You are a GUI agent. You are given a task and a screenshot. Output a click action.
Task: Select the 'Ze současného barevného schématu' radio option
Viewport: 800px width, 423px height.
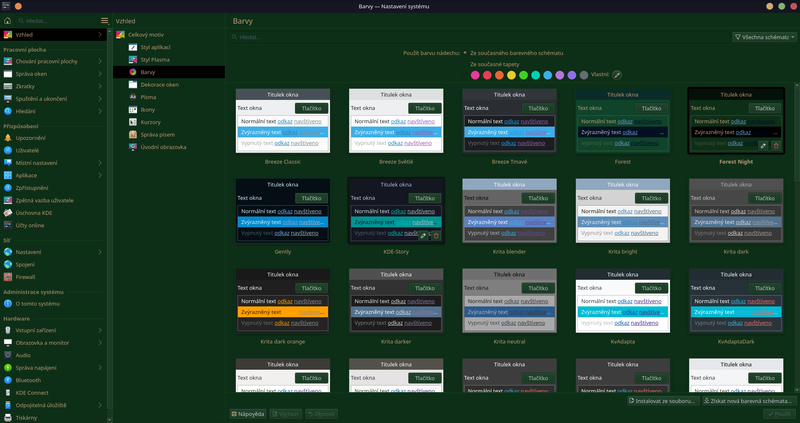[x=466, y=52]
